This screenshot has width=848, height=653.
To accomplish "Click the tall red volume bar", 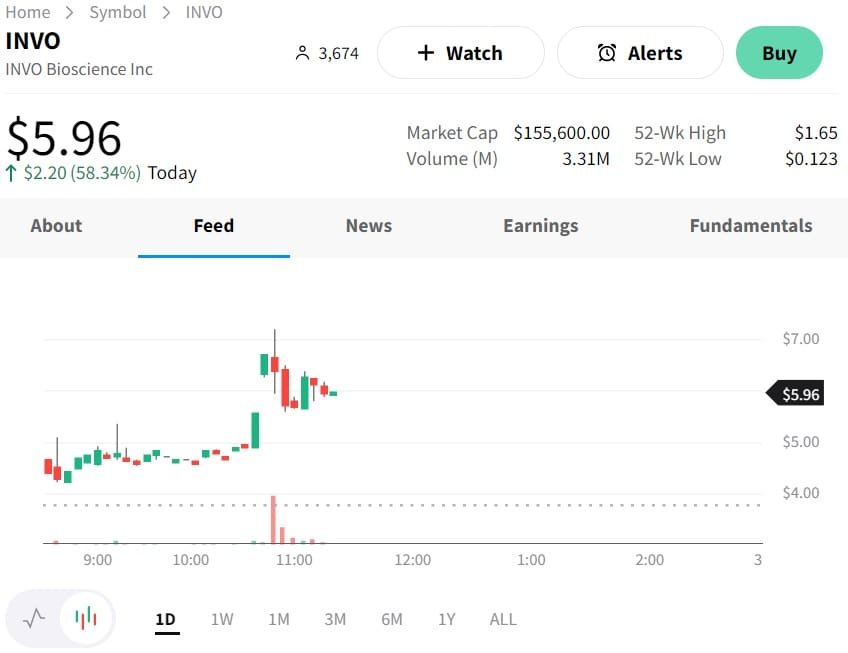I will coord(273,520).
